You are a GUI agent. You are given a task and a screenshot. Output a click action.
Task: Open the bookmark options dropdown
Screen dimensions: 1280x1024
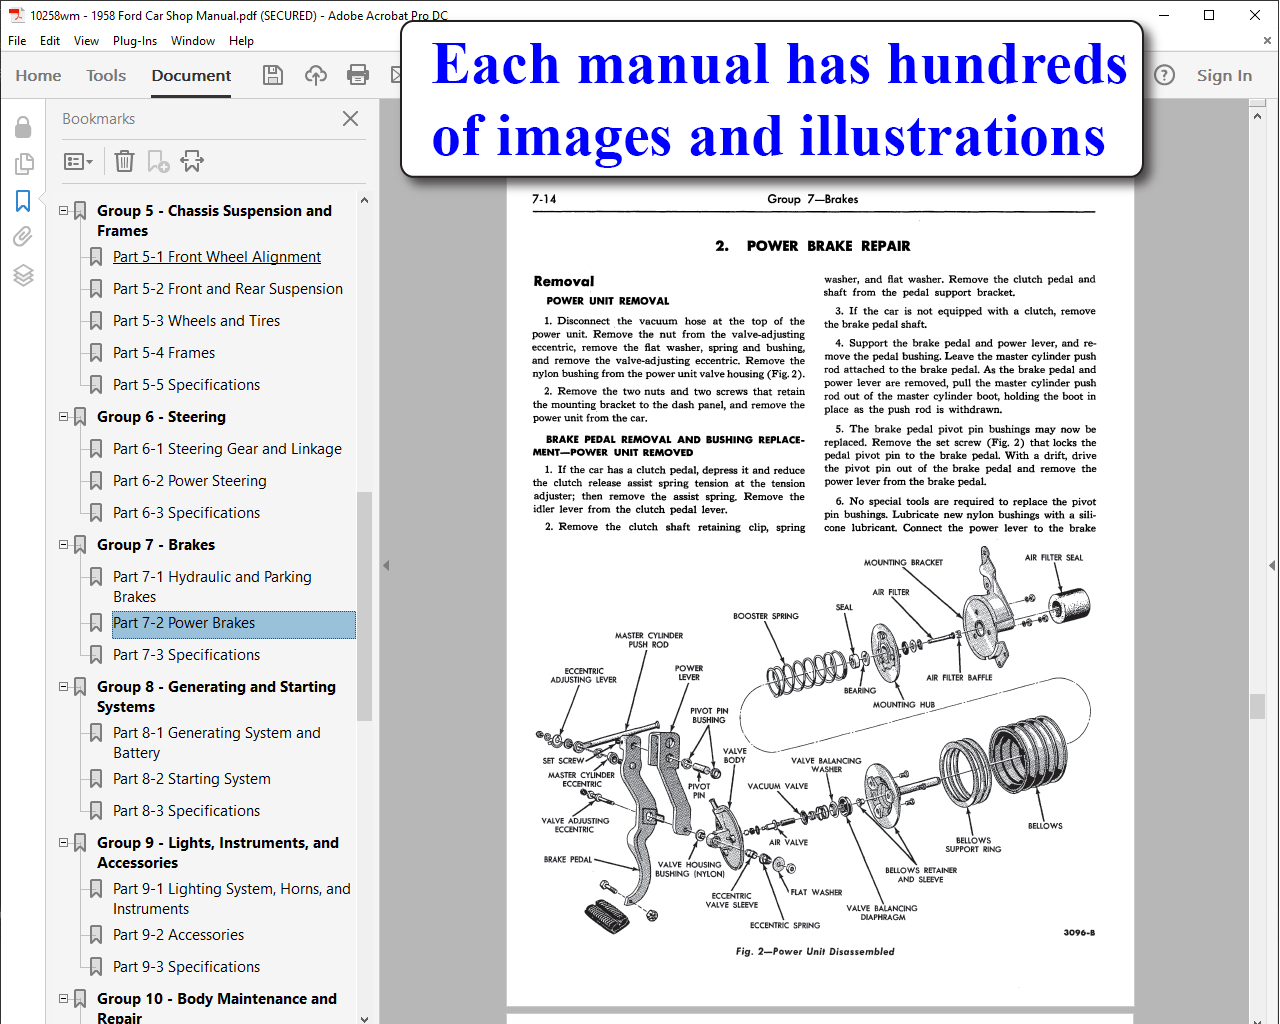click(78, 161)
